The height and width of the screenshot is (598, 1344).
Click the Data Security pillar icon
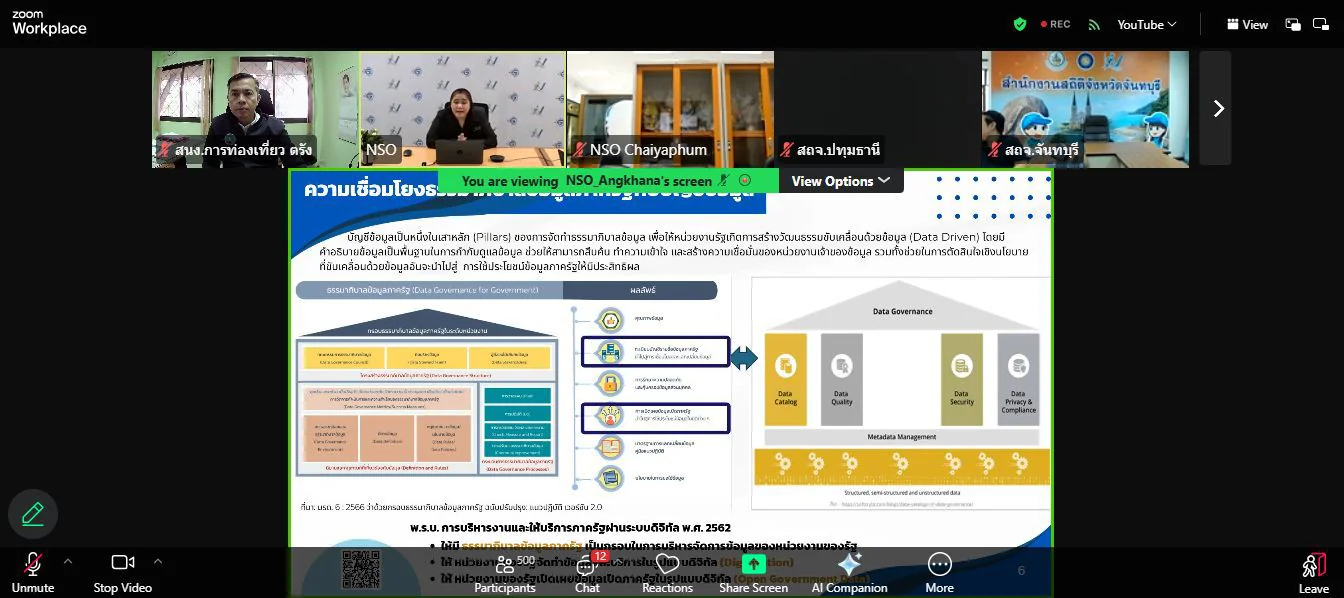(962, 365)
